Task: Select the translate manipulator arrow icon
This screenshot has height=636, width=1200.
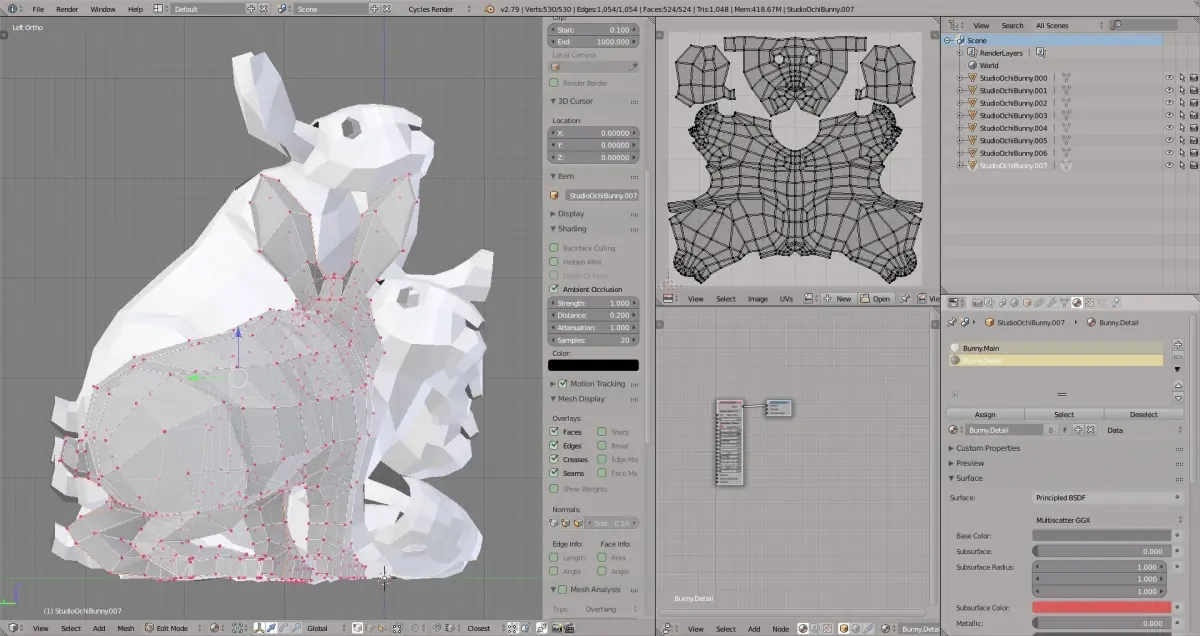Action: [271, 628]
